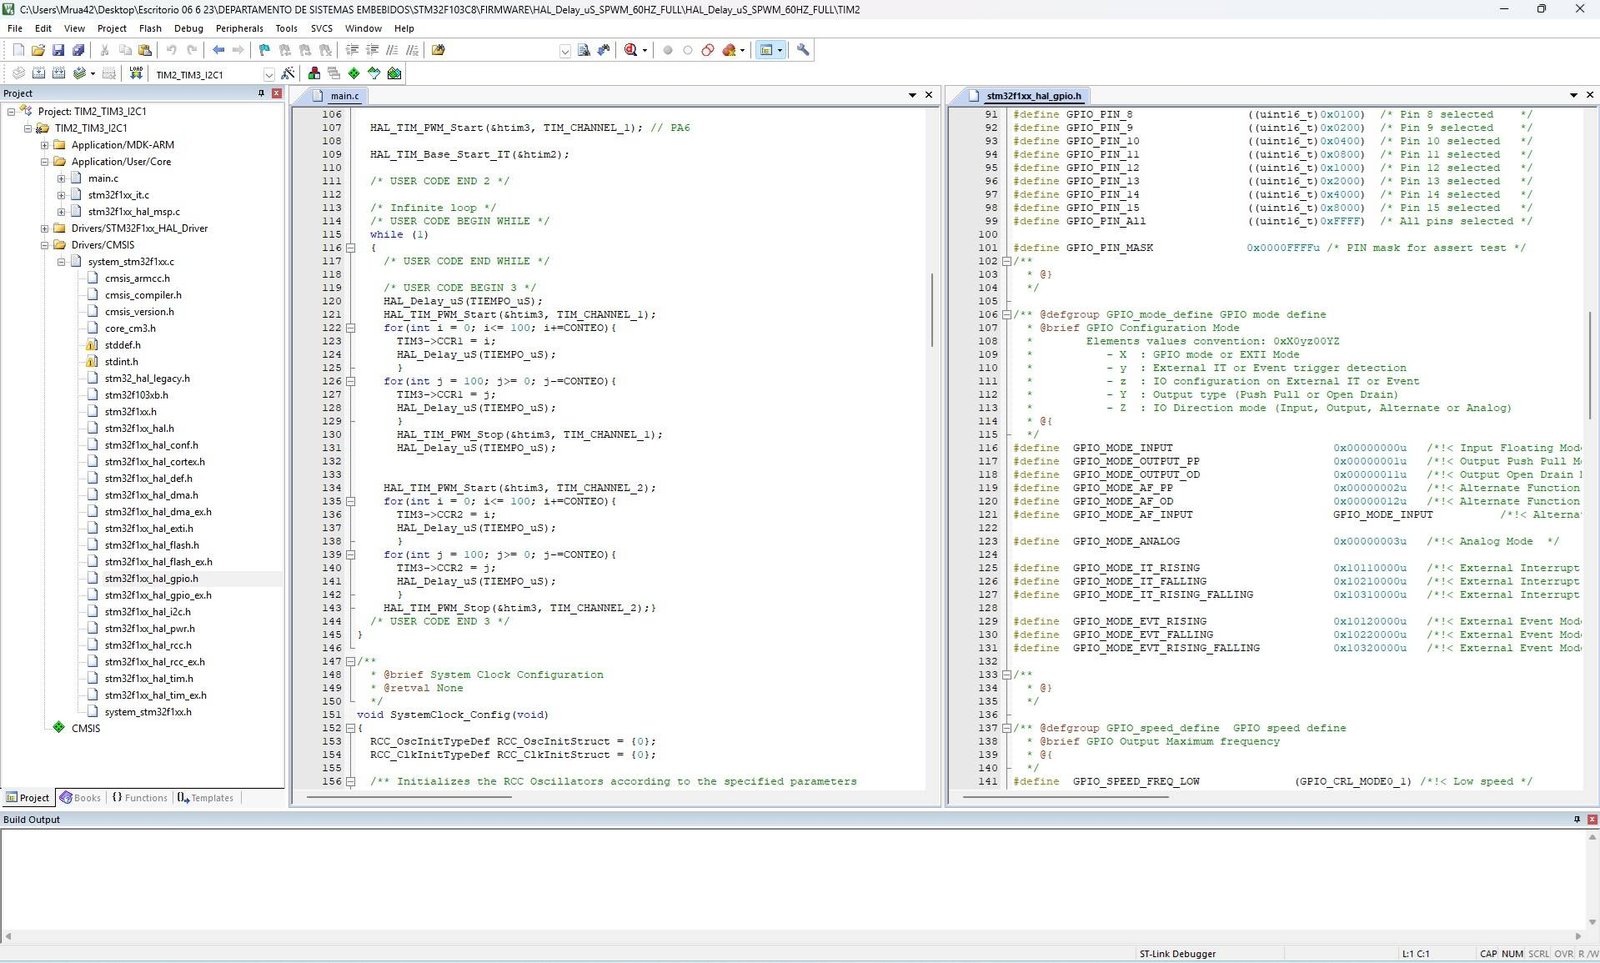Viewport: 1600px width, 963px height.
Task: Open Configuration with the wrench icon
Action: point(802,50)
